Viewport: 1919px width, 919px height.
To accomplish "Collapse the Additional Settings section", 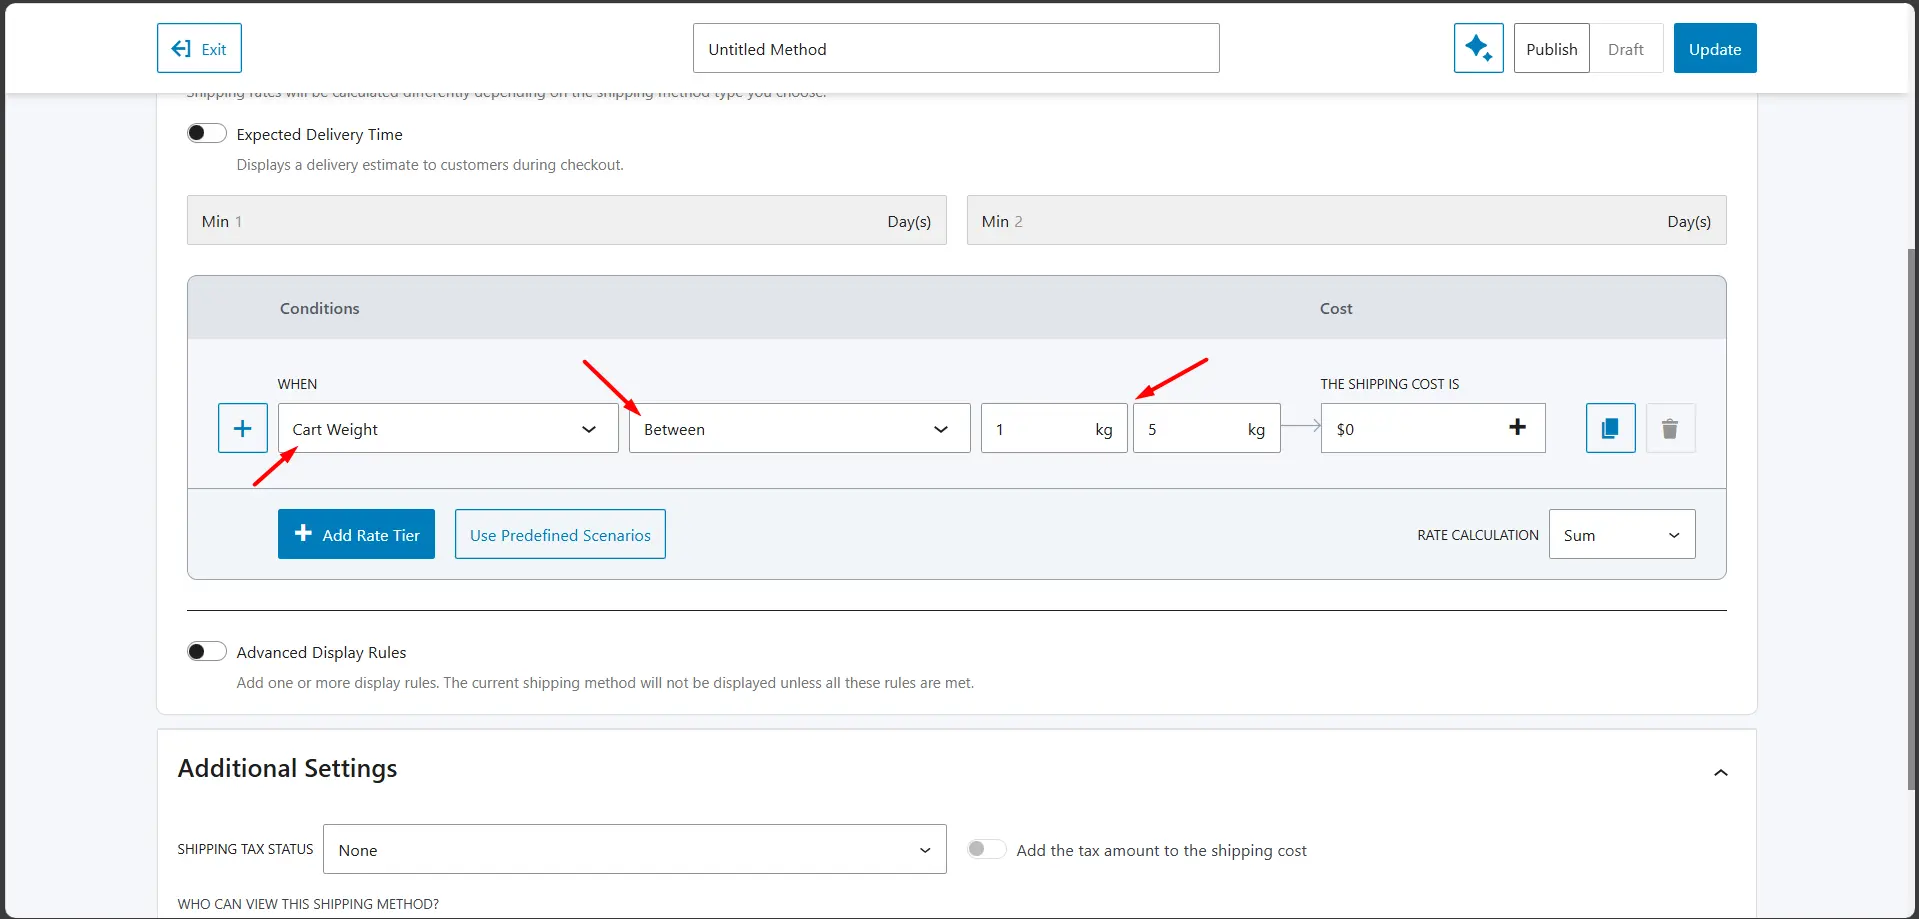I will (1720, 772).
